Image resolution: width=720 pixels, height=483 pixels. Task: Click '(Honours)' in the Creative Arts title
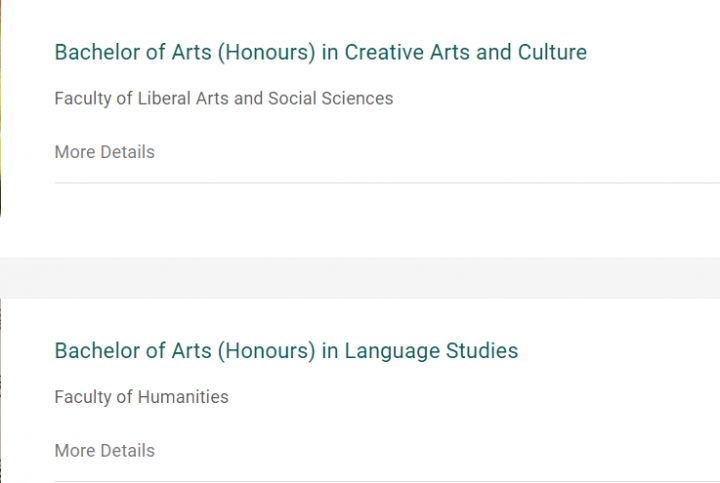click(265, 52)
